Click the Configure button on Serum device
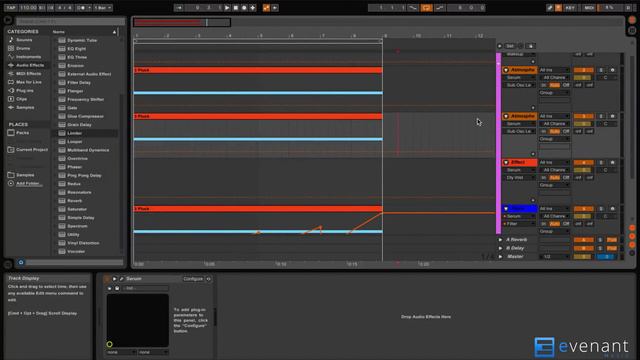The image size is (640, 360). coord(193,279)
